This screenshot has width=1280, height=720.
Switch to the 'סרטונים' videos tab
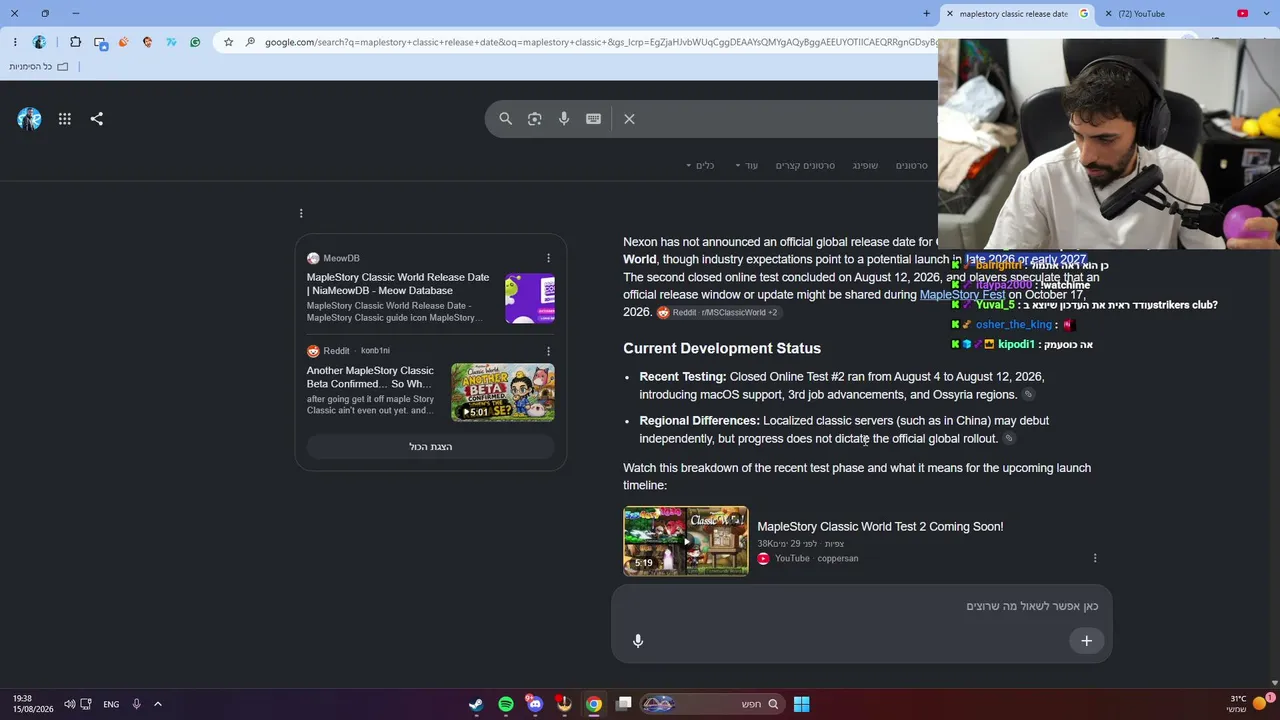click(912, 166)
